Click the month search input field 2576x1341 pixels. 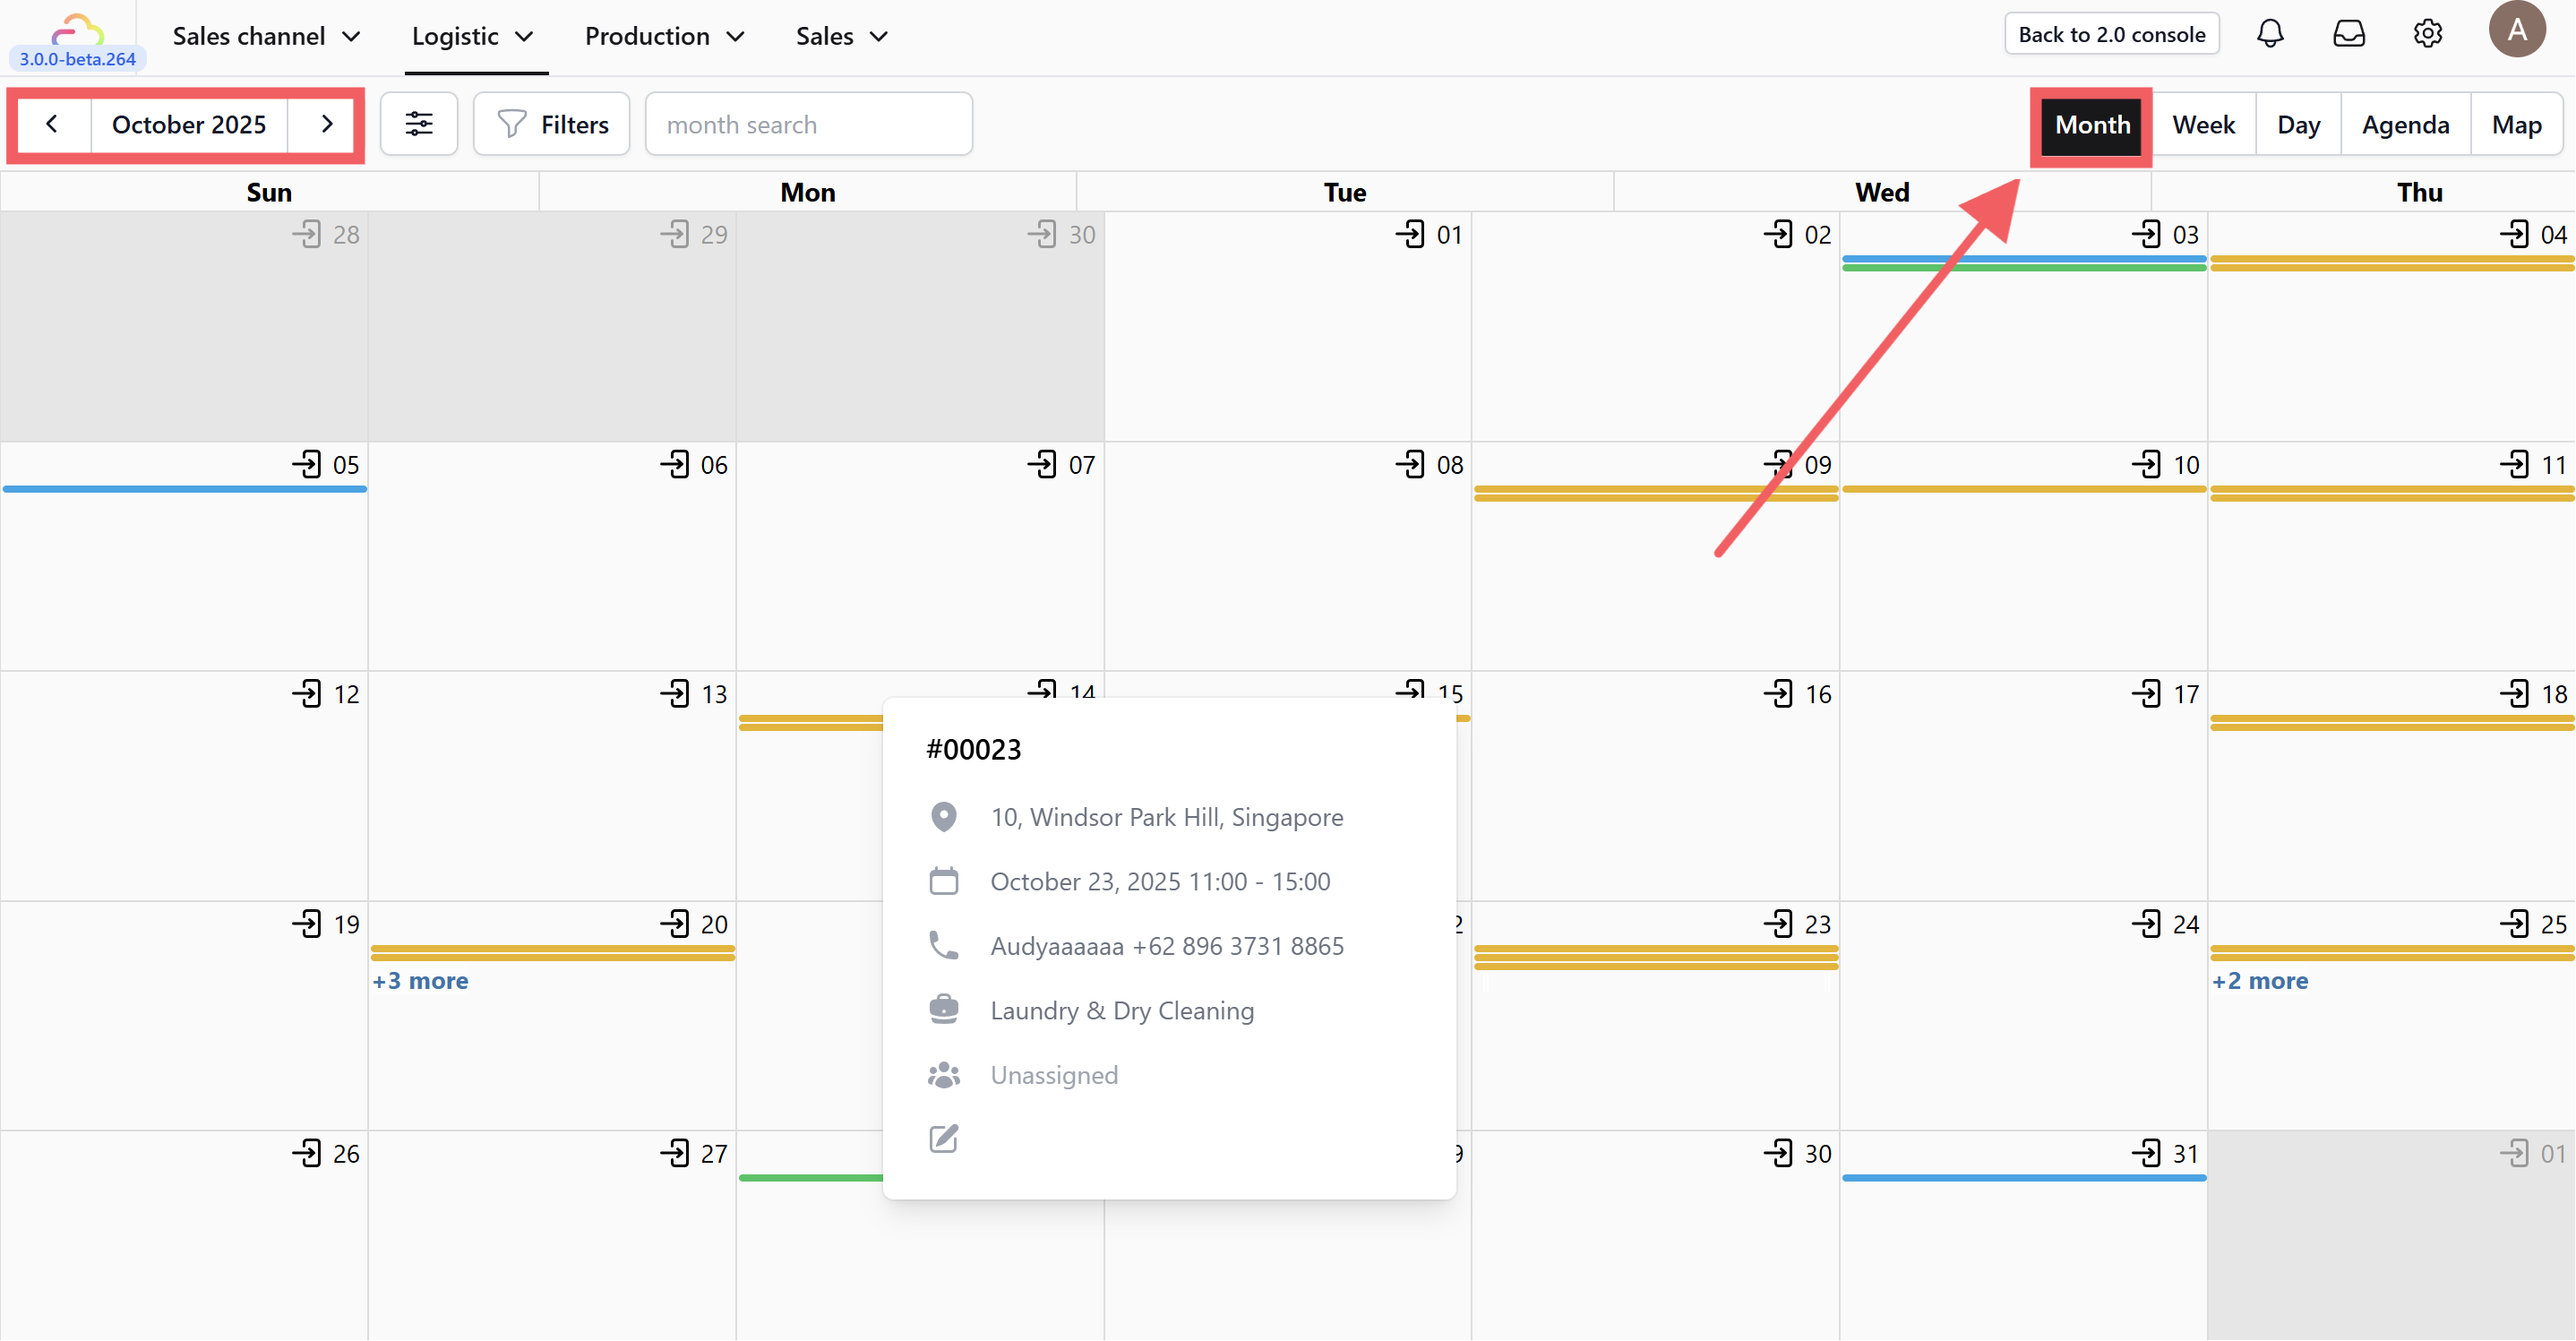click(808, 124)
